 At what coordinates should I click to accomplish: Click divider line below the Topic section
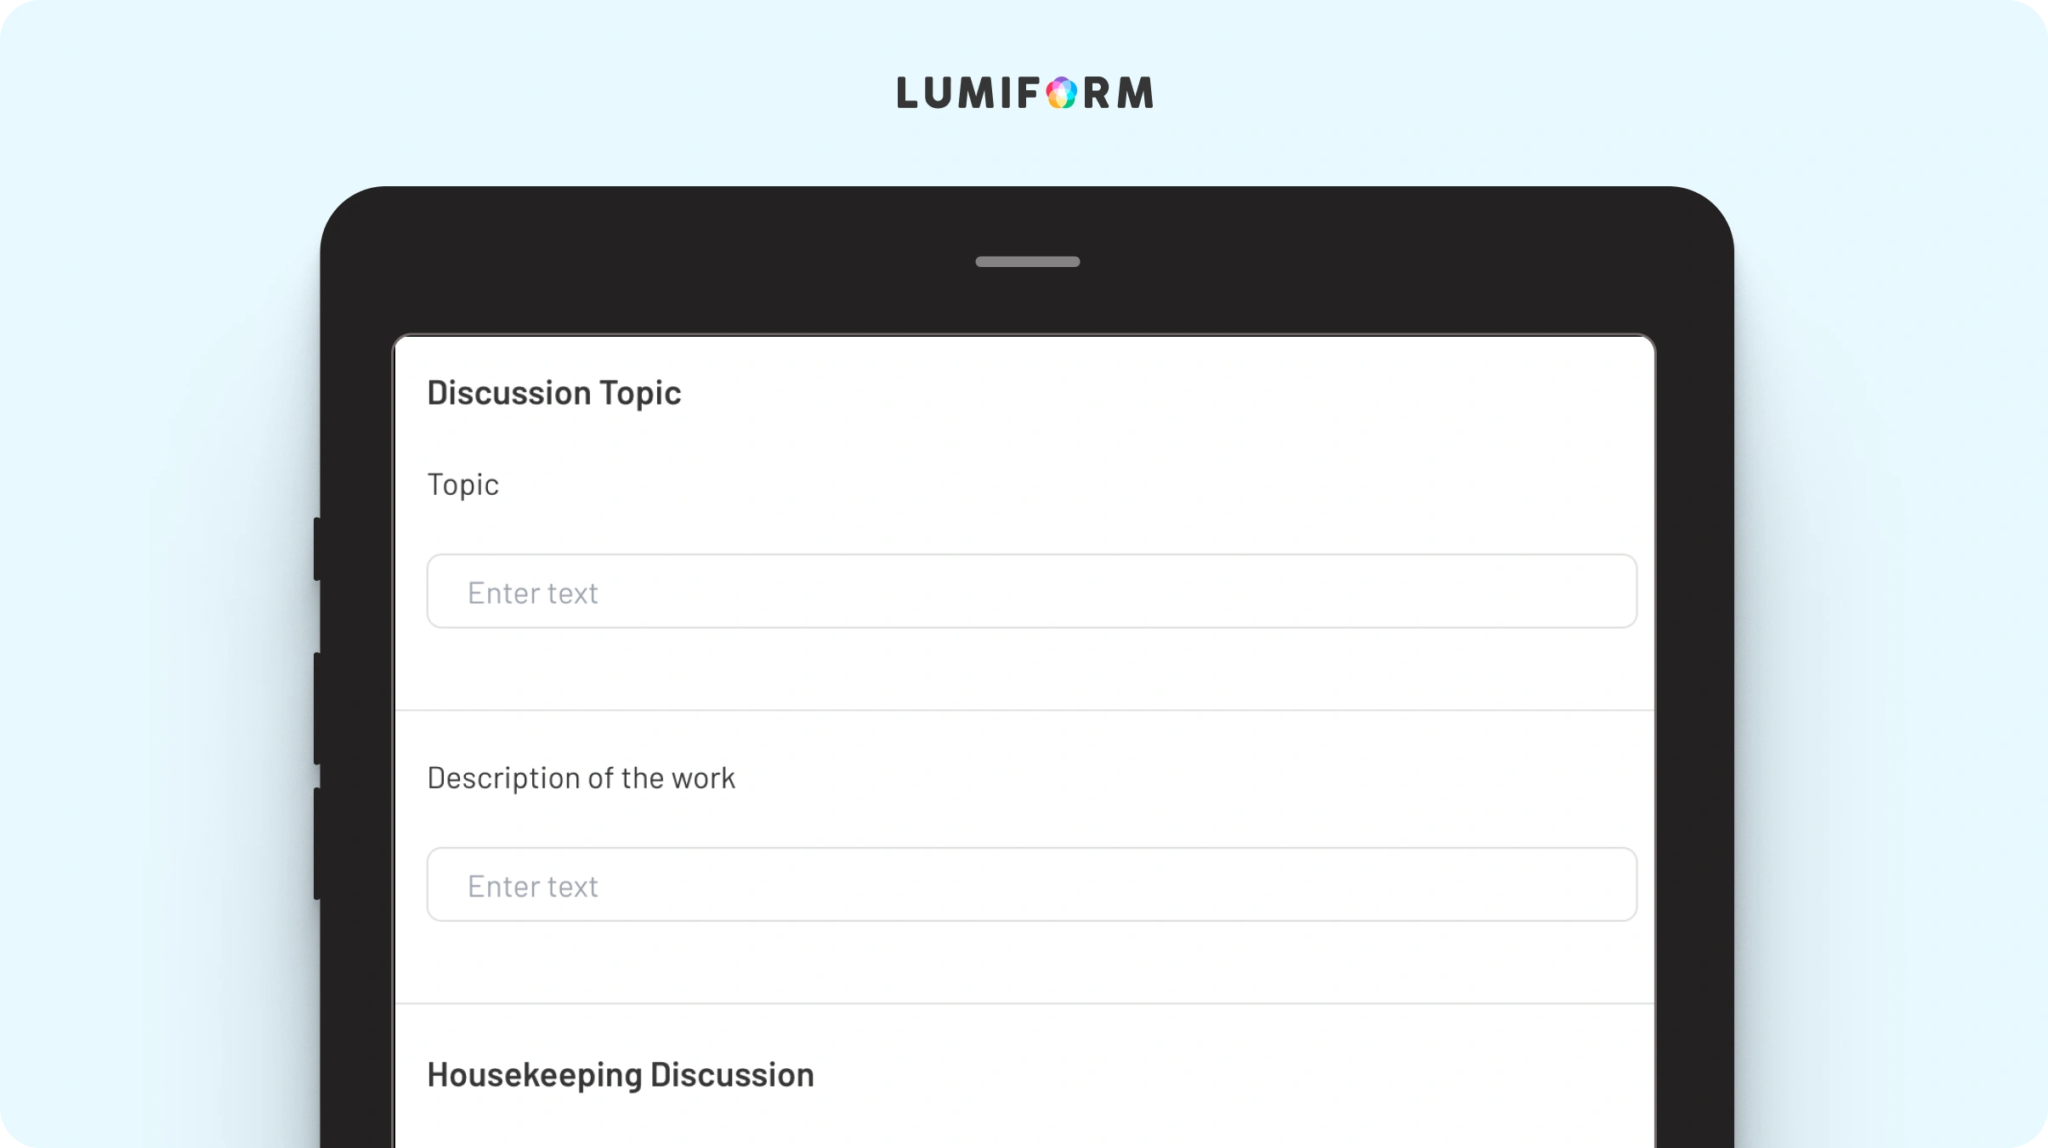[1025, 710]
